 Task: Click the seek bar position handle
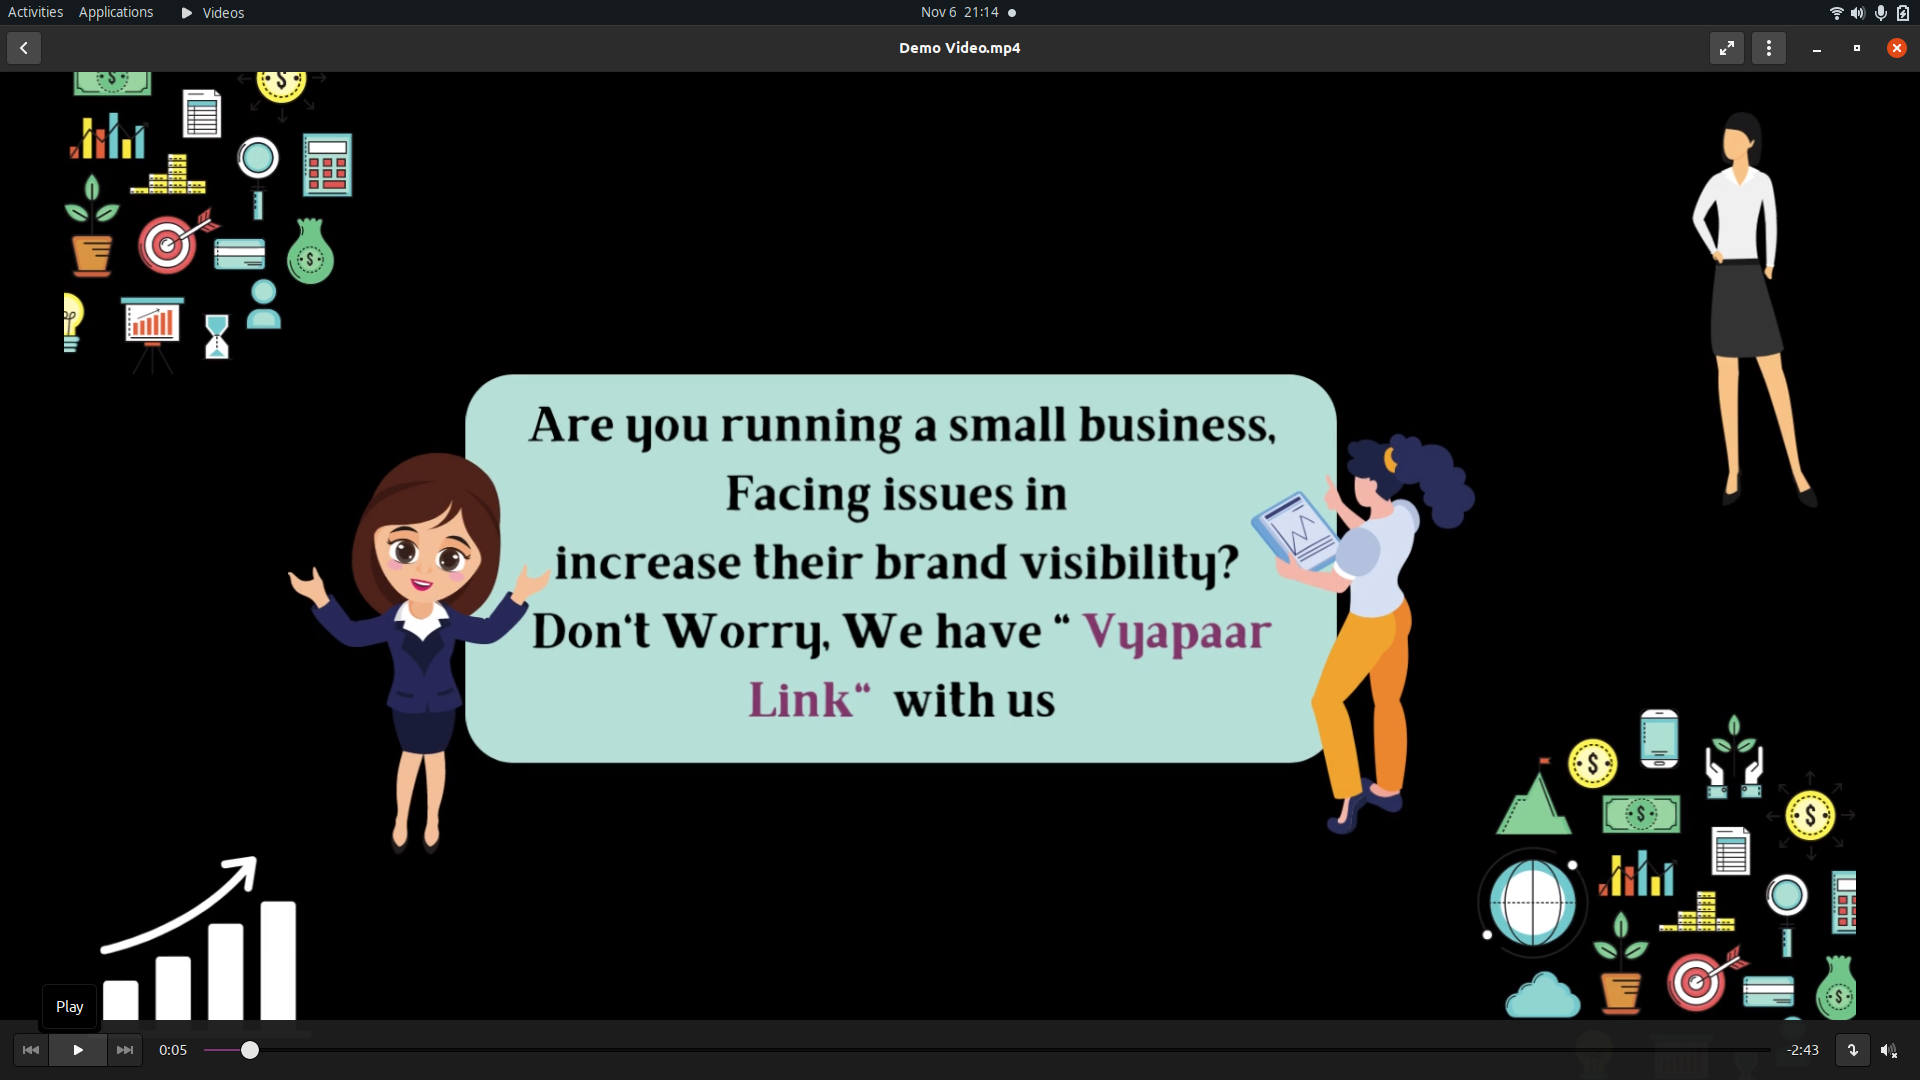click(250, 1050)
